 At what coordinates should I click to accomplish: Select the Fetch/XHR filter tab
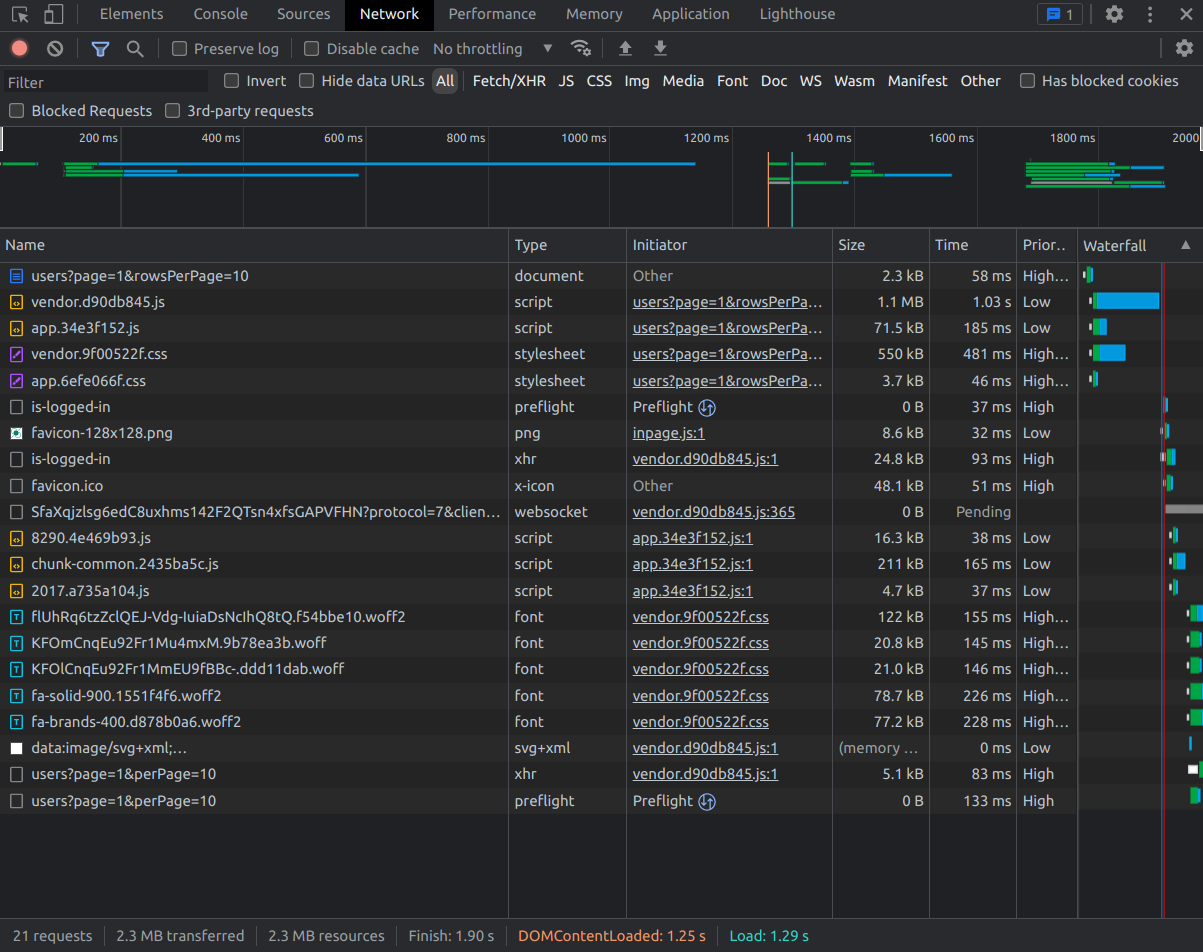pos(508,81)
